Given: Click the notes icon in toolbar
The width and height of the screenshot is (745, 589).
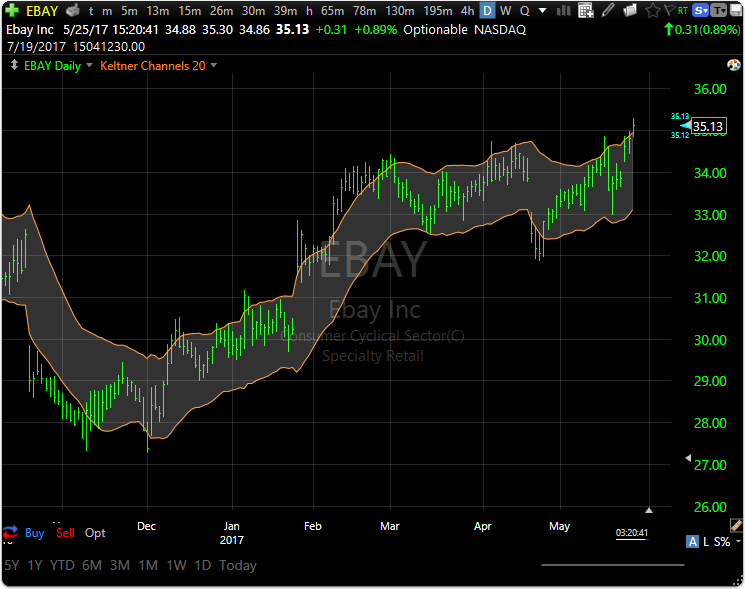Looking at the screenshot, I should coord(630,10).
